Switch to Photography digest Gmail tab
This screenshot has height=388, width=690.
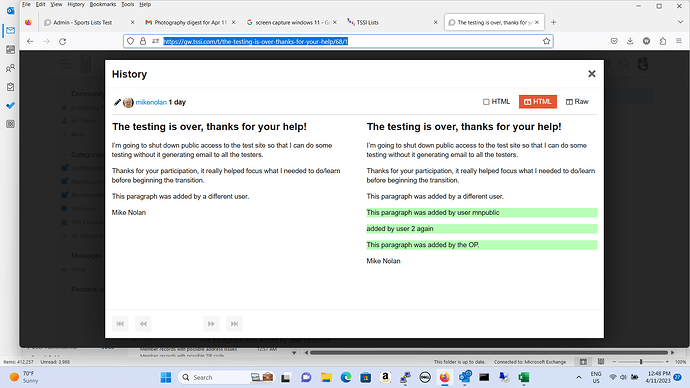(190, 22)
